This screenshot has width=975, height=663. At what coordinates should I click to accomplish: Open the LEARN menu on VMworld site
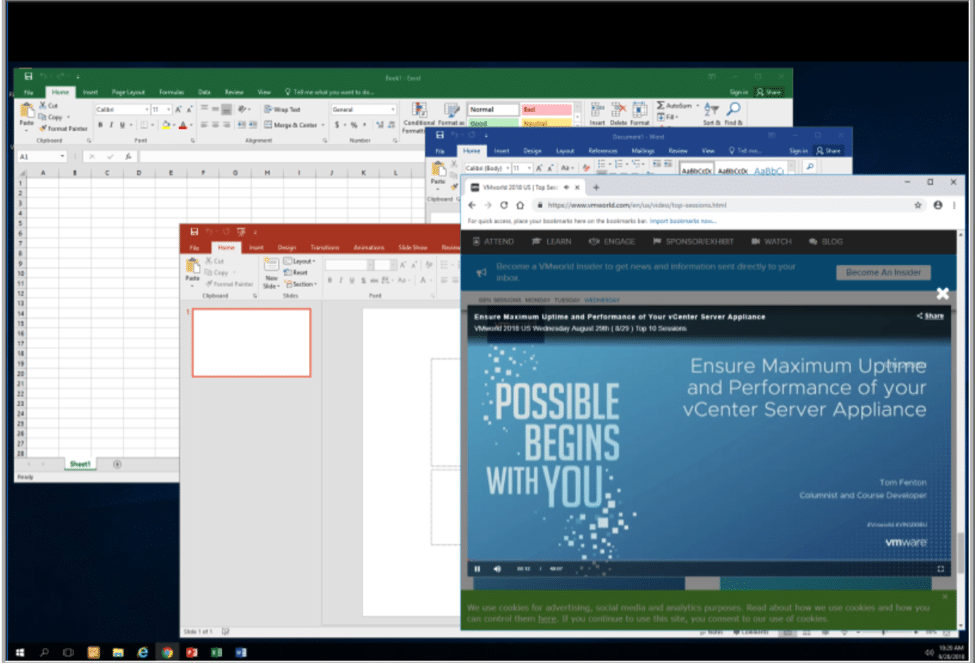[x=552, y=241]
